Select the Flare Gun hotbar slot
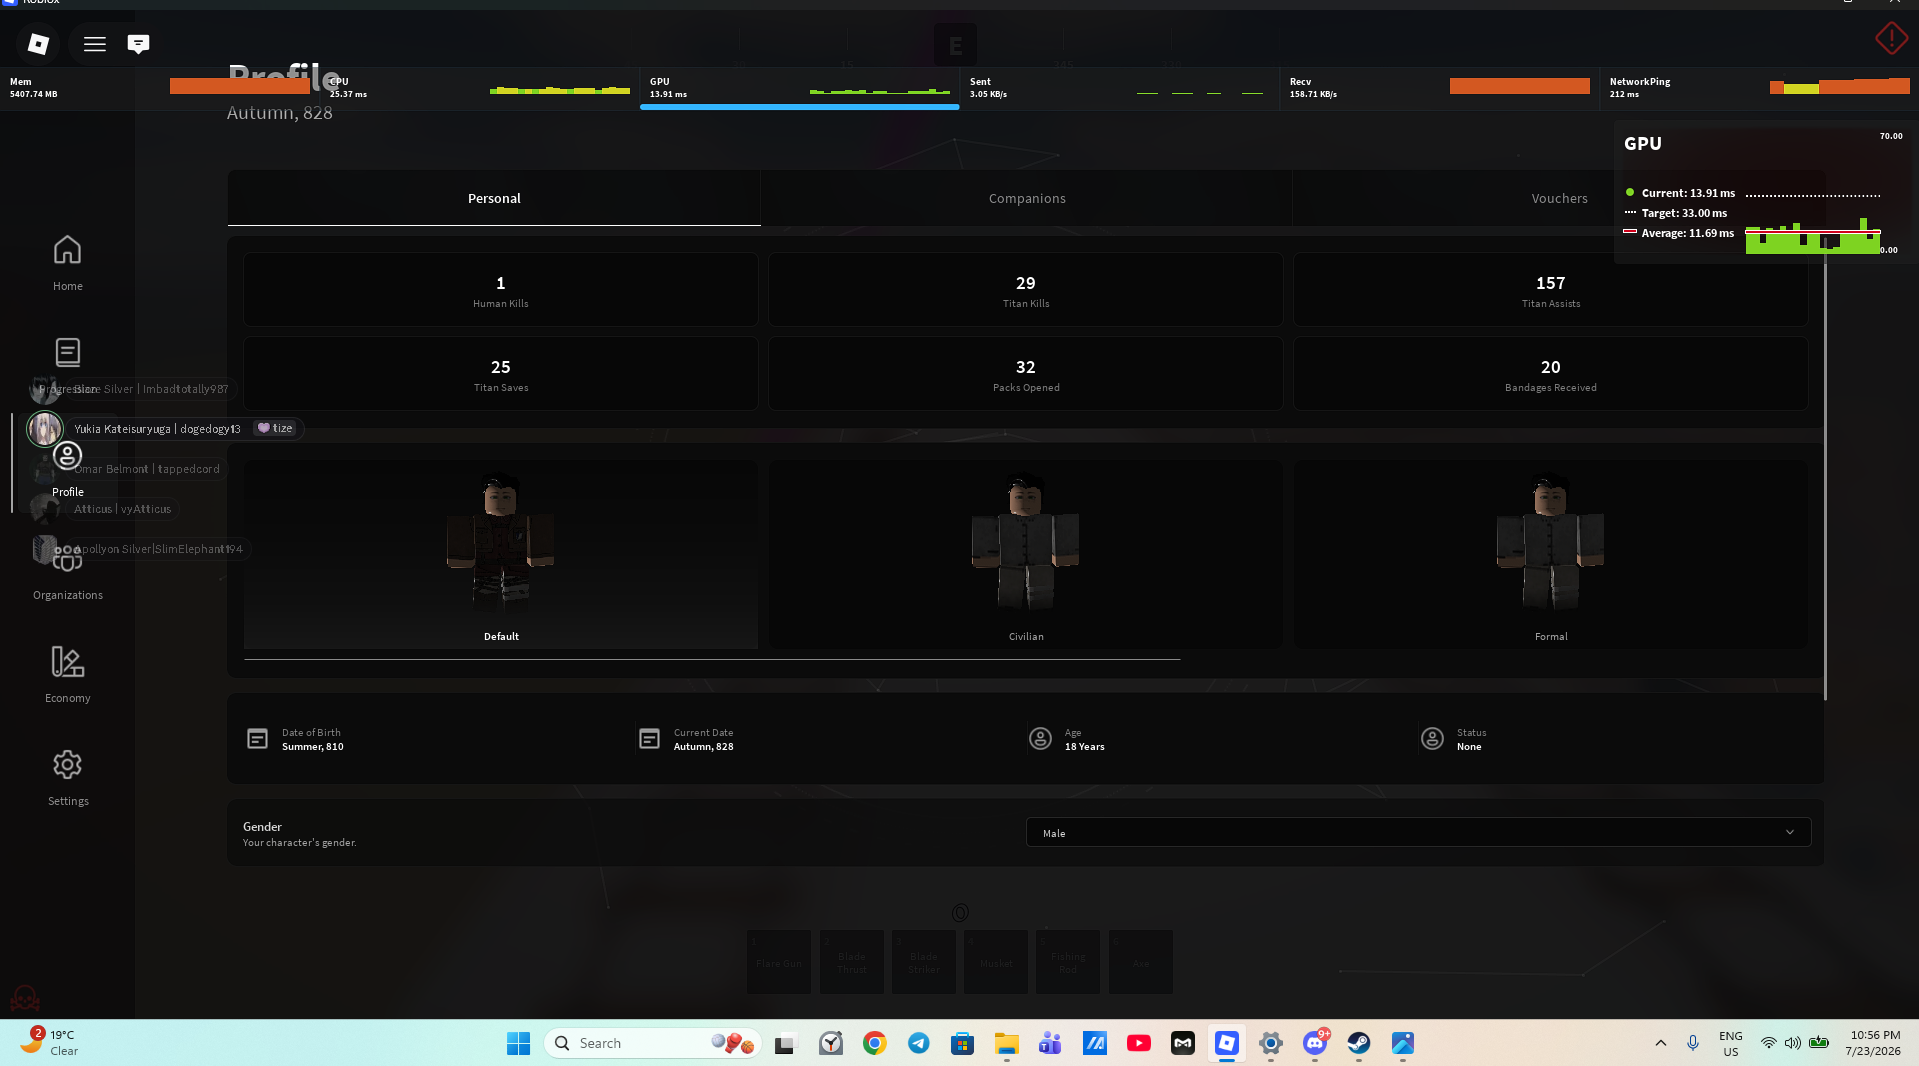1919x1066 pixels. [x=779, y=962]
